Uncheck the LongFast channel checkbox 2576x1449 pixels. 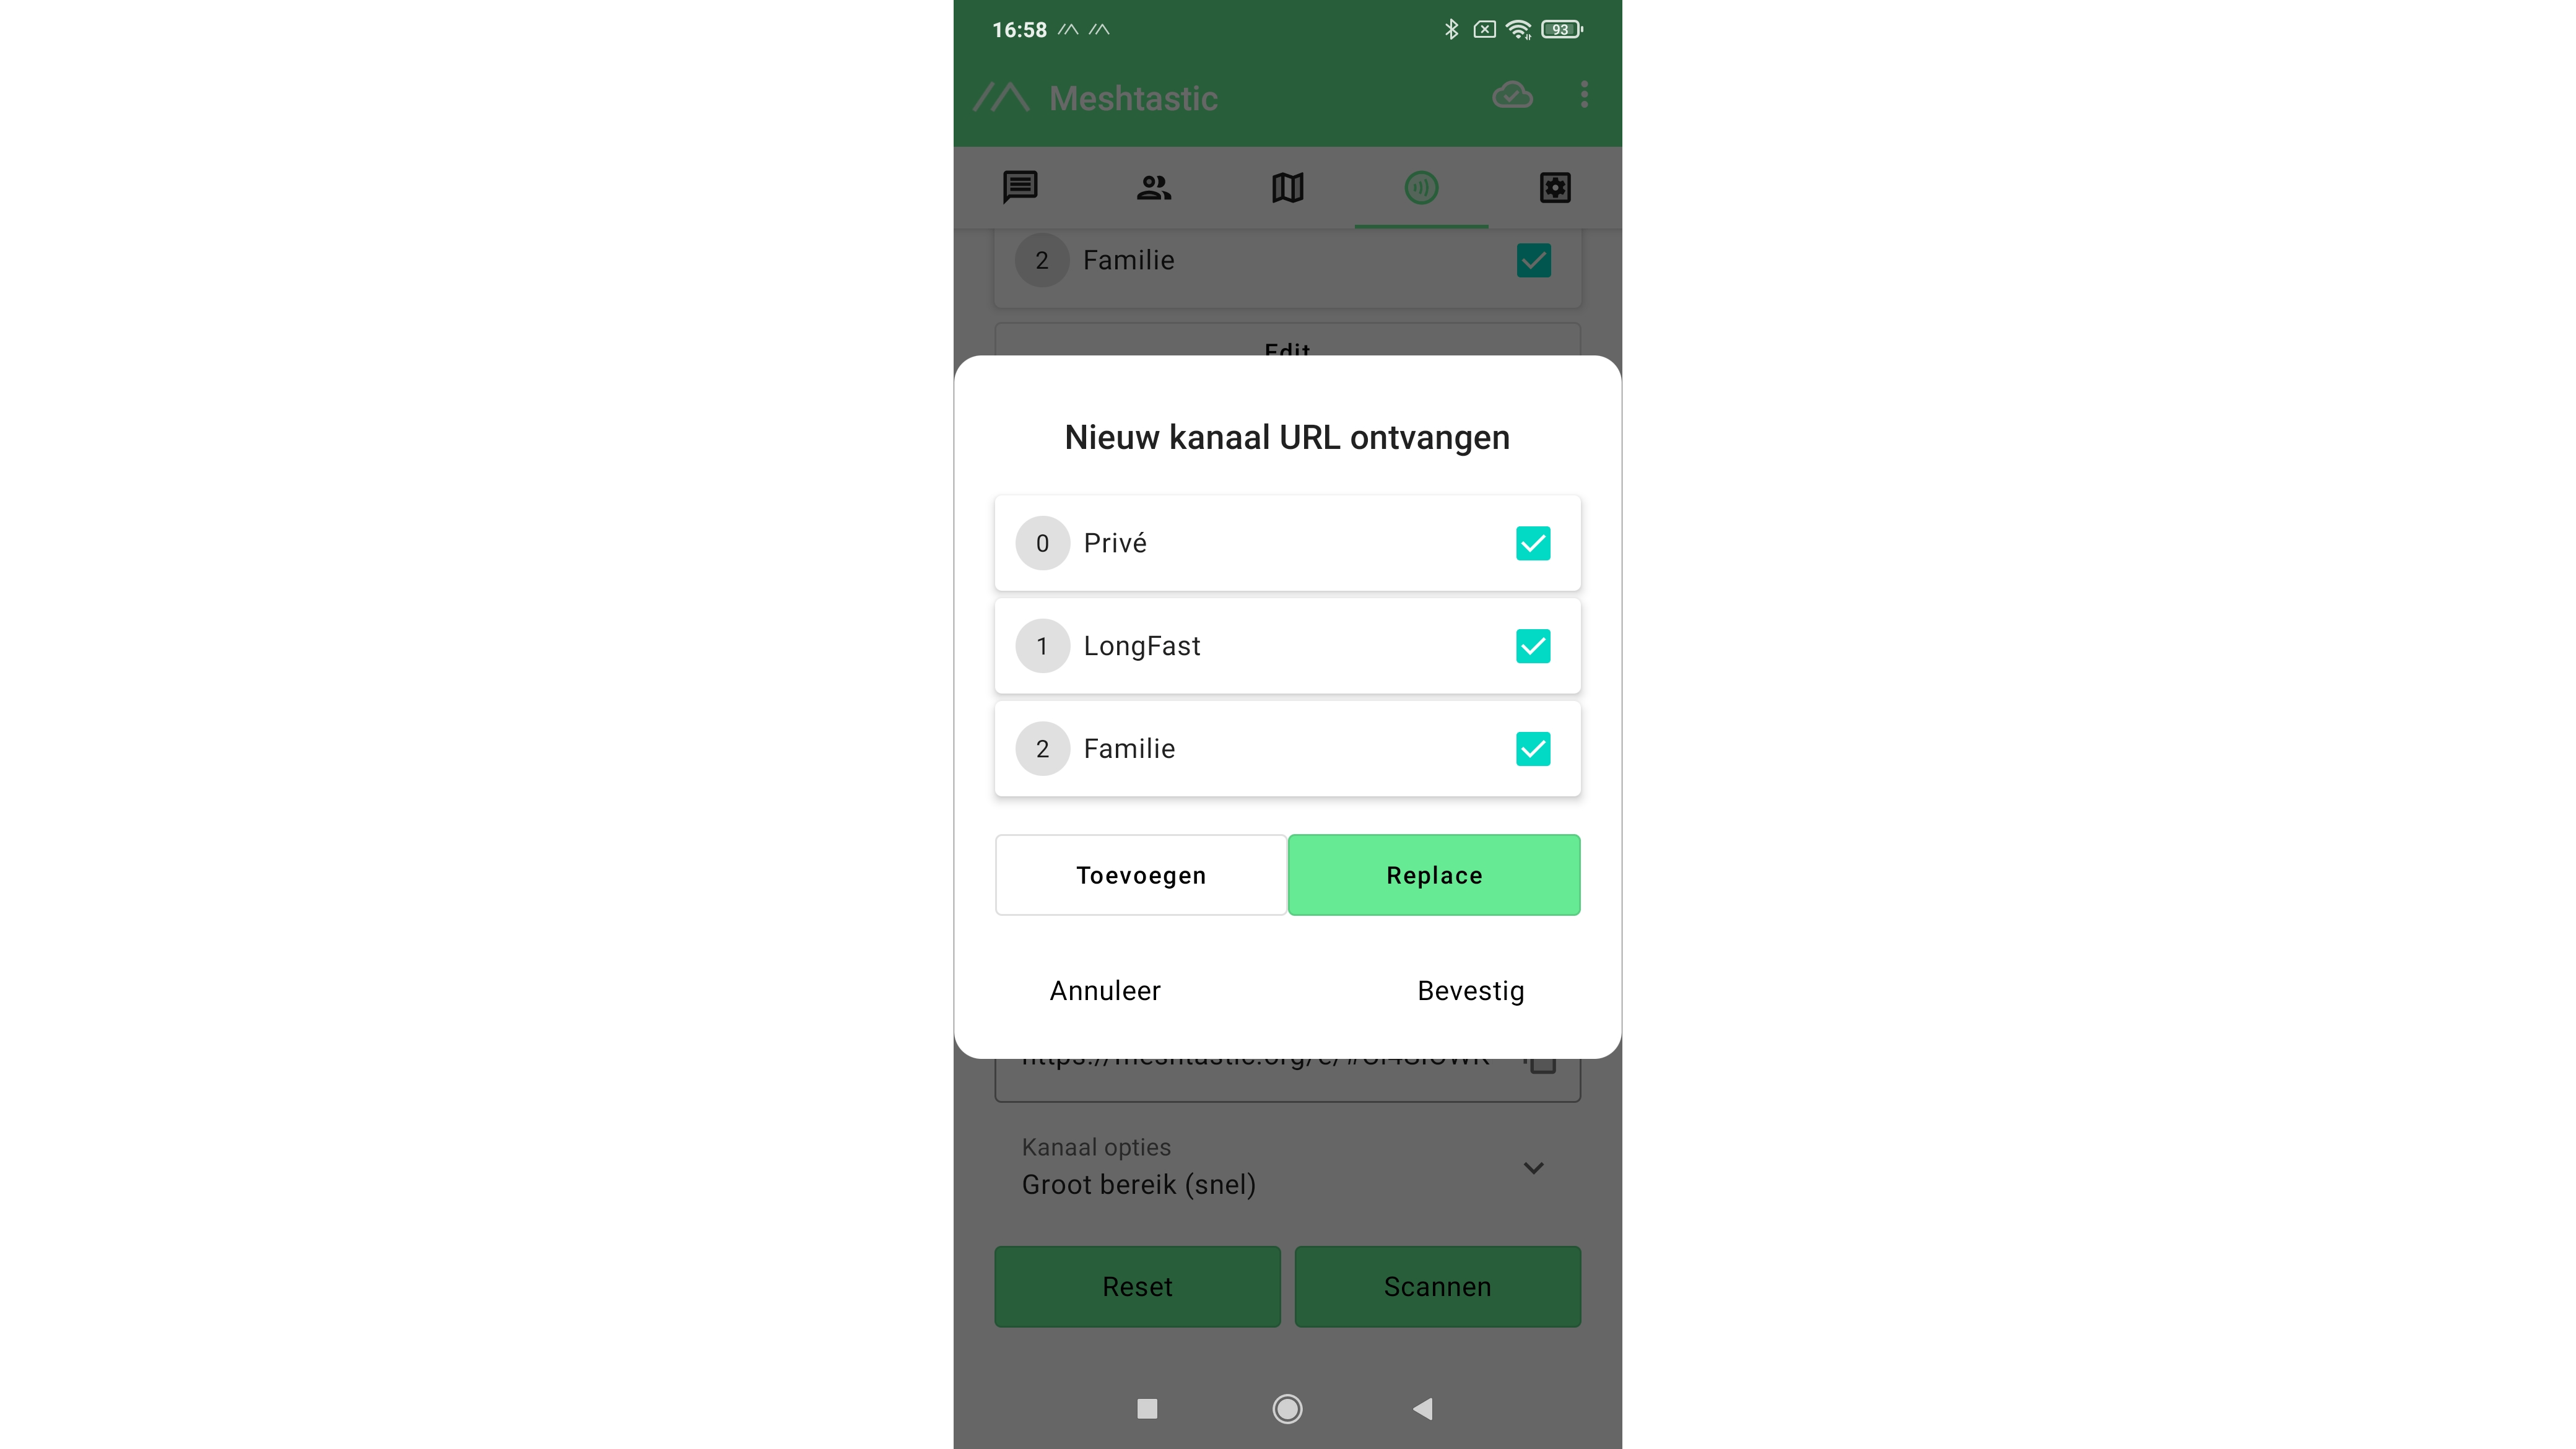click(1533, 646)
